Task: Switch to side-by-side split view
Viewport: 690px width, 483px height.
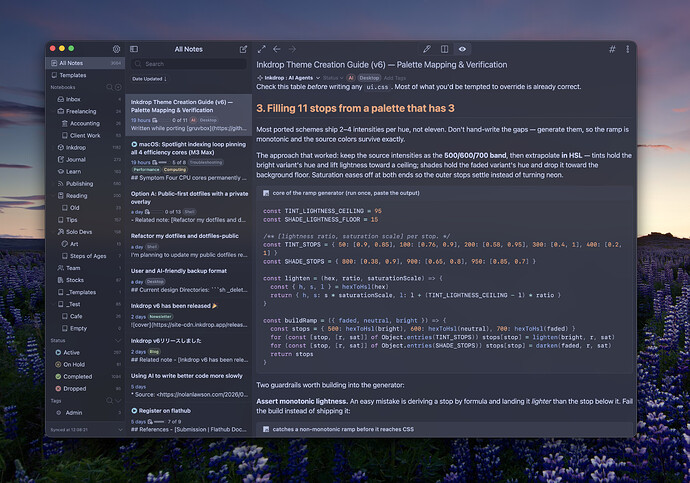Action: point(444,49)
